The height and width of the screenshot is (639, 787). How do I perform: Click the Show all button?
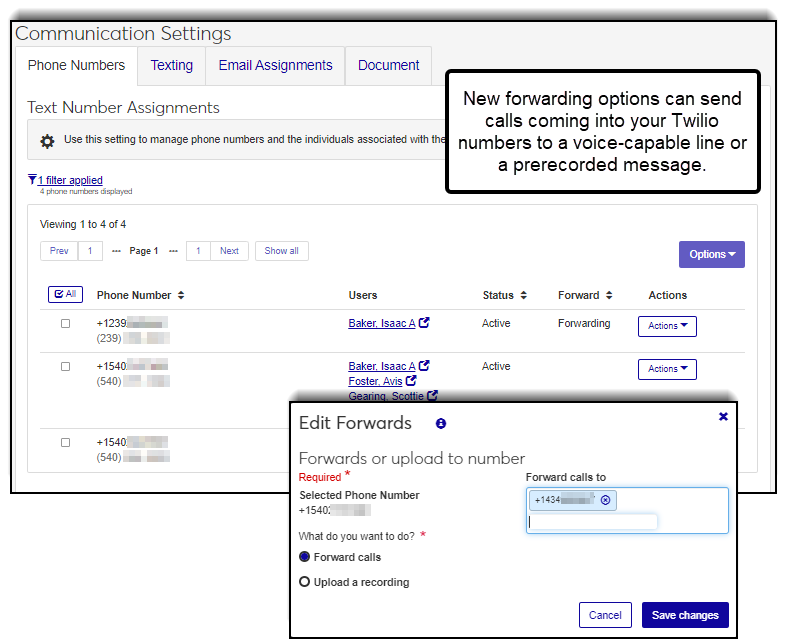(282, 251)
